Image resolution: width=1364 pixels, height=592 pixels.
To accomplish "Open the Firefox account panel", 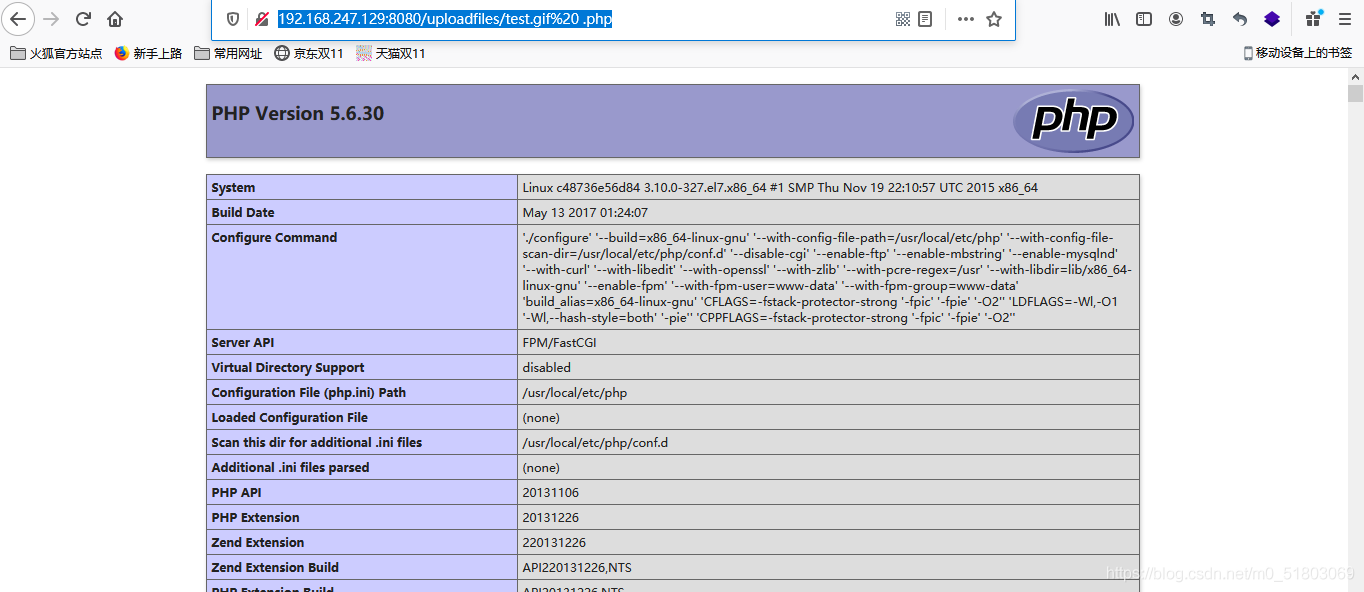I will [x=1176, y=19].
